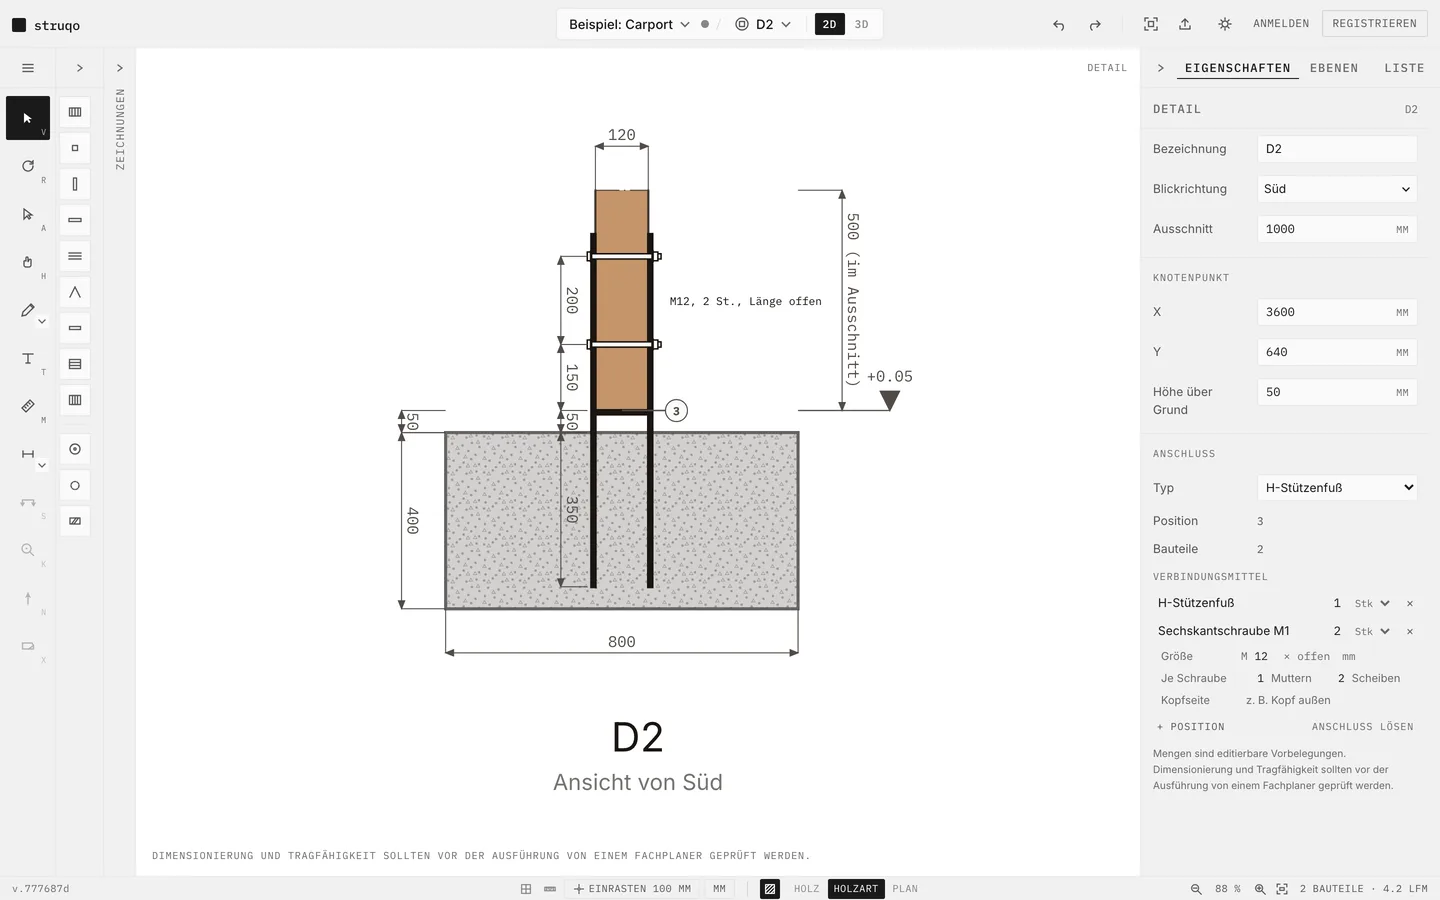1440x900 pixels.
Task: Switch to the Ebenen tab
Action: pos(1334,68)
